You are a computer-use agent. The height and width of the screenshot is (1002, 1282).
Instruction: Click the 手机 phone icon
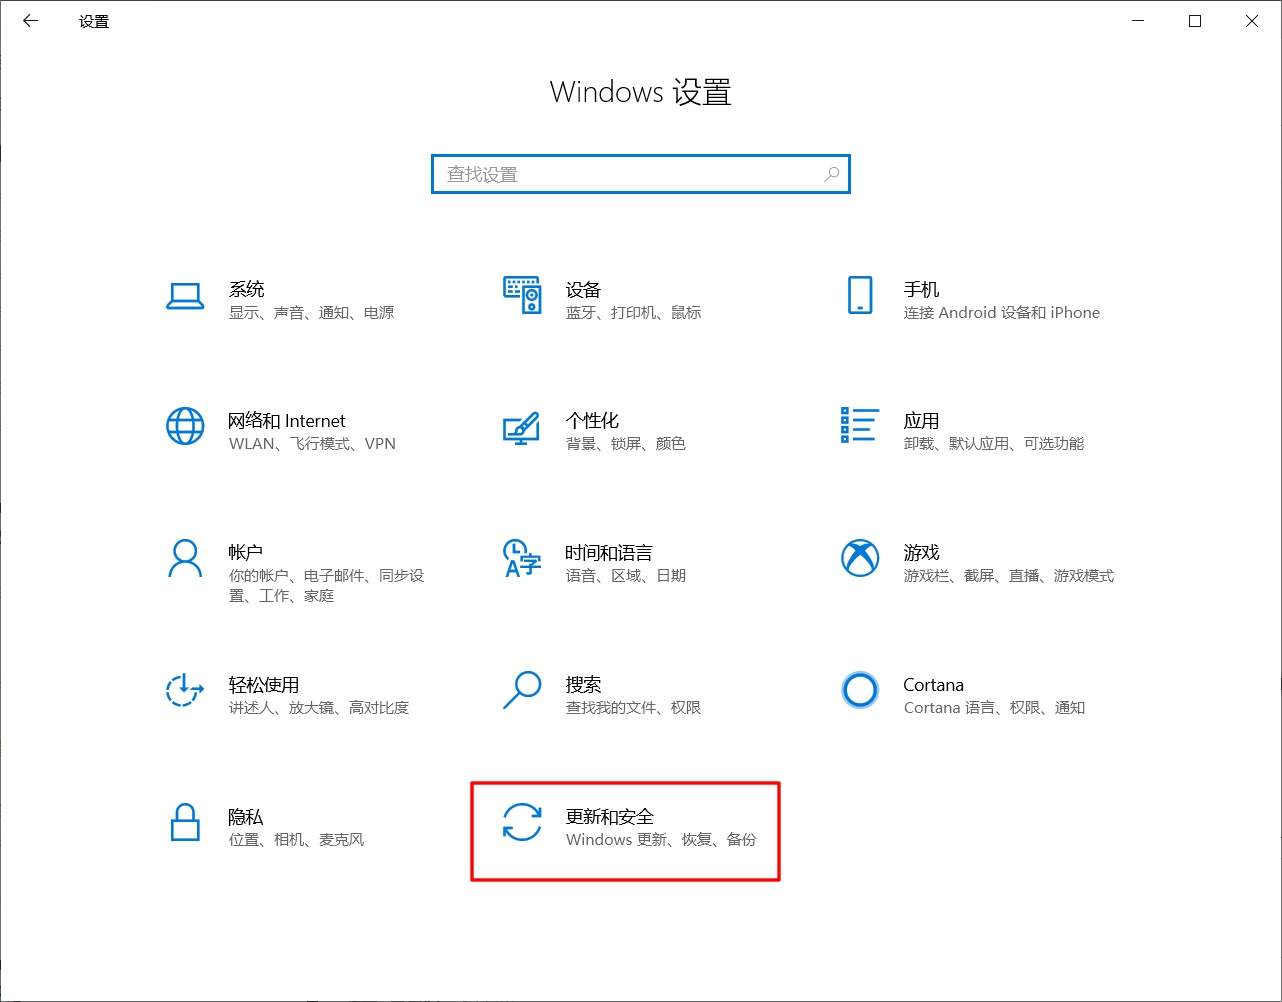pos(860,295)
